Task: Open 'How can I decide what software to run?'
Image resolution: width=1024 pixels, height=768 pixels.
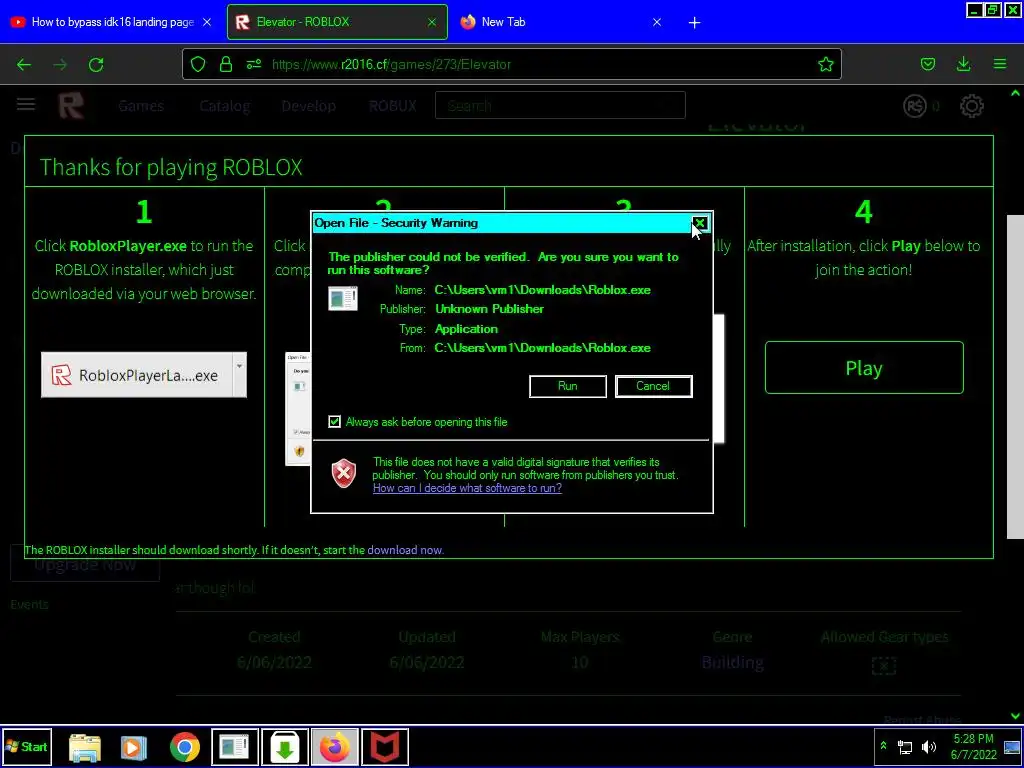Action: tap(467, 488)
